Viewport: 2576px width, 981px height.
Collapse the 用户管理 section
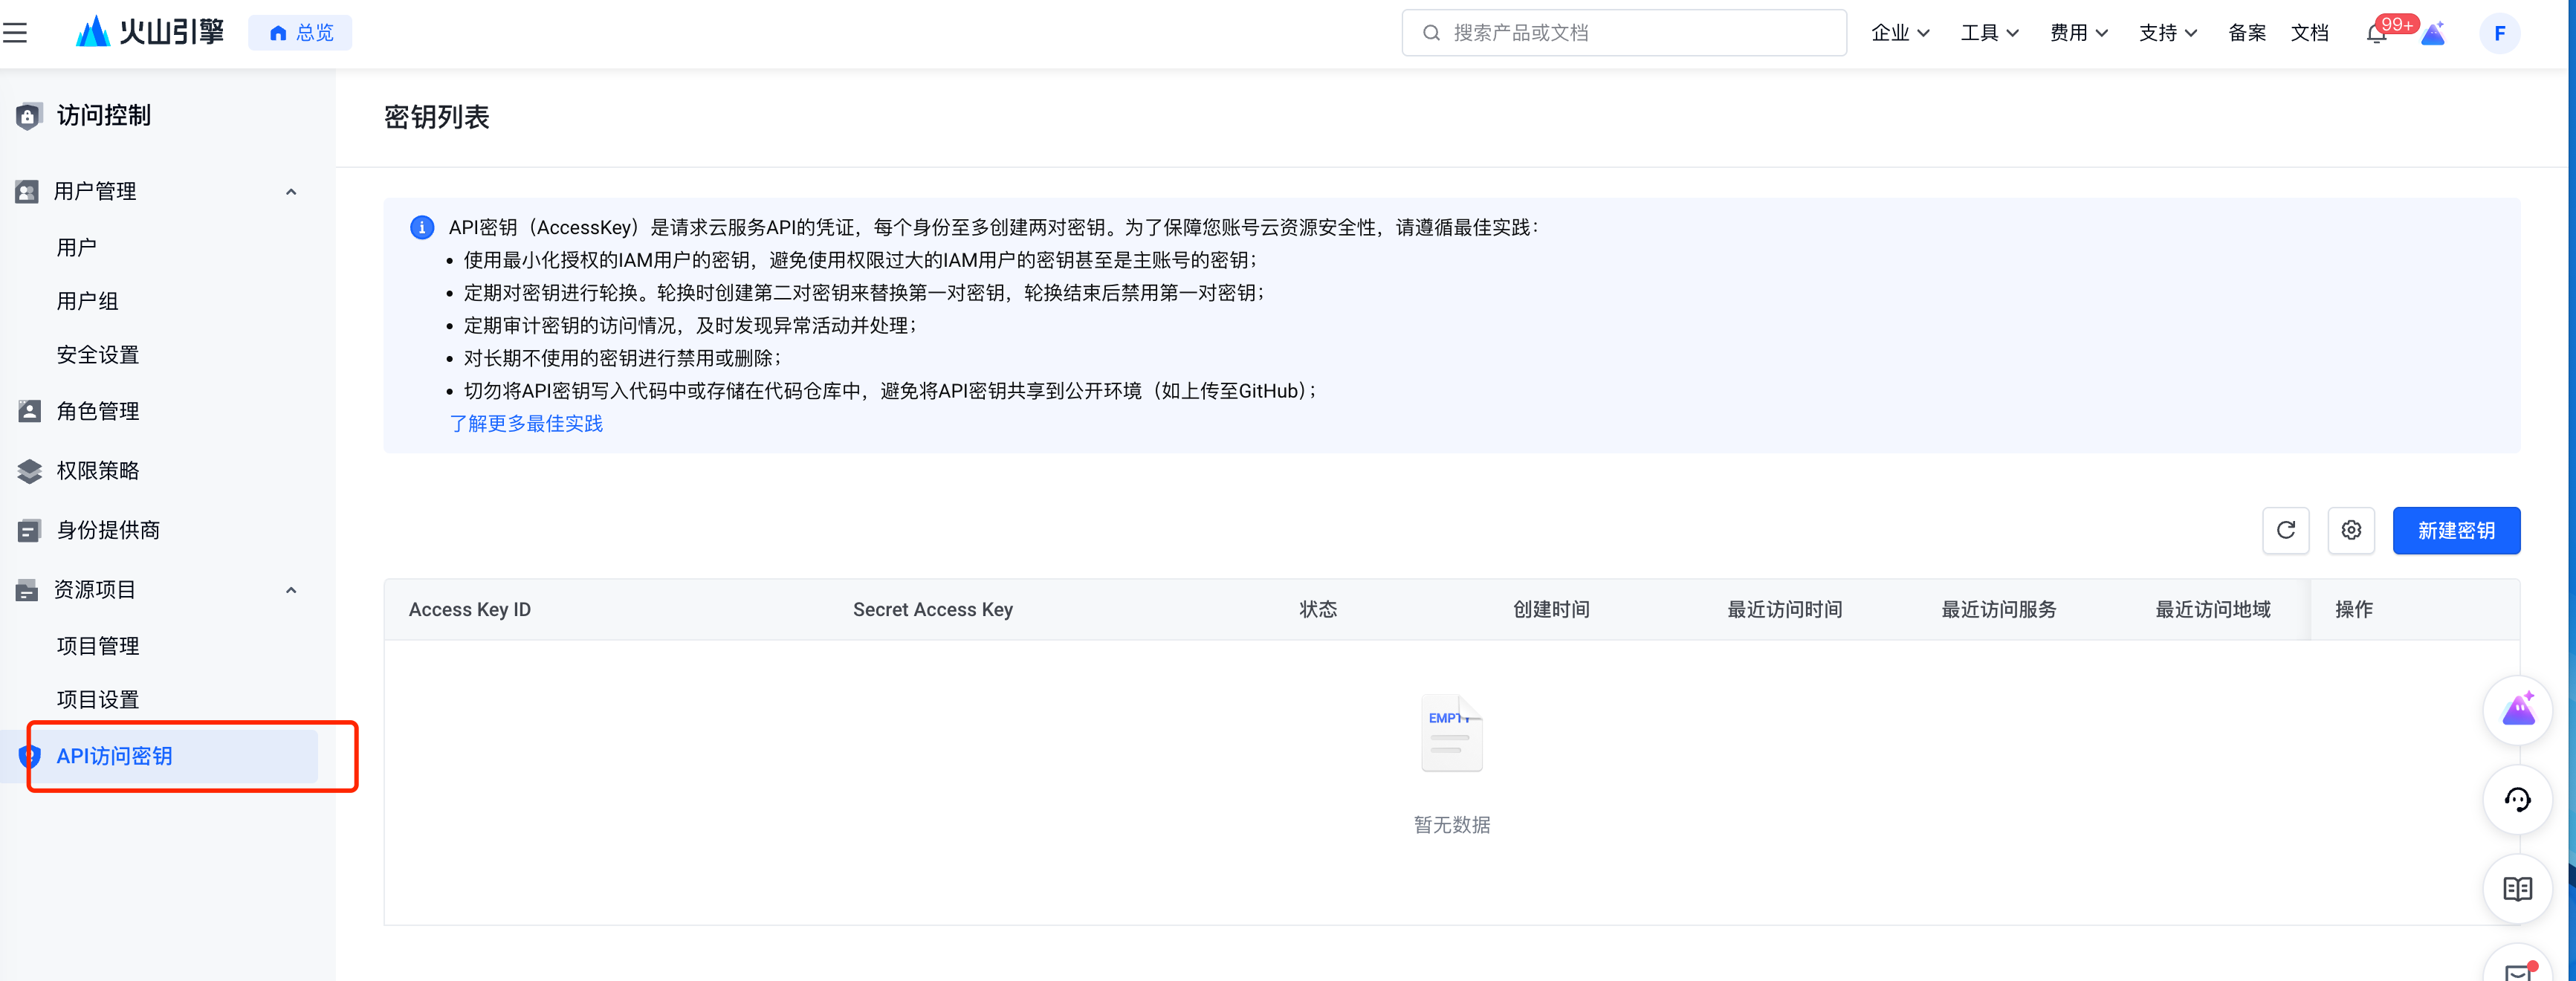click(x=291, y=192)
